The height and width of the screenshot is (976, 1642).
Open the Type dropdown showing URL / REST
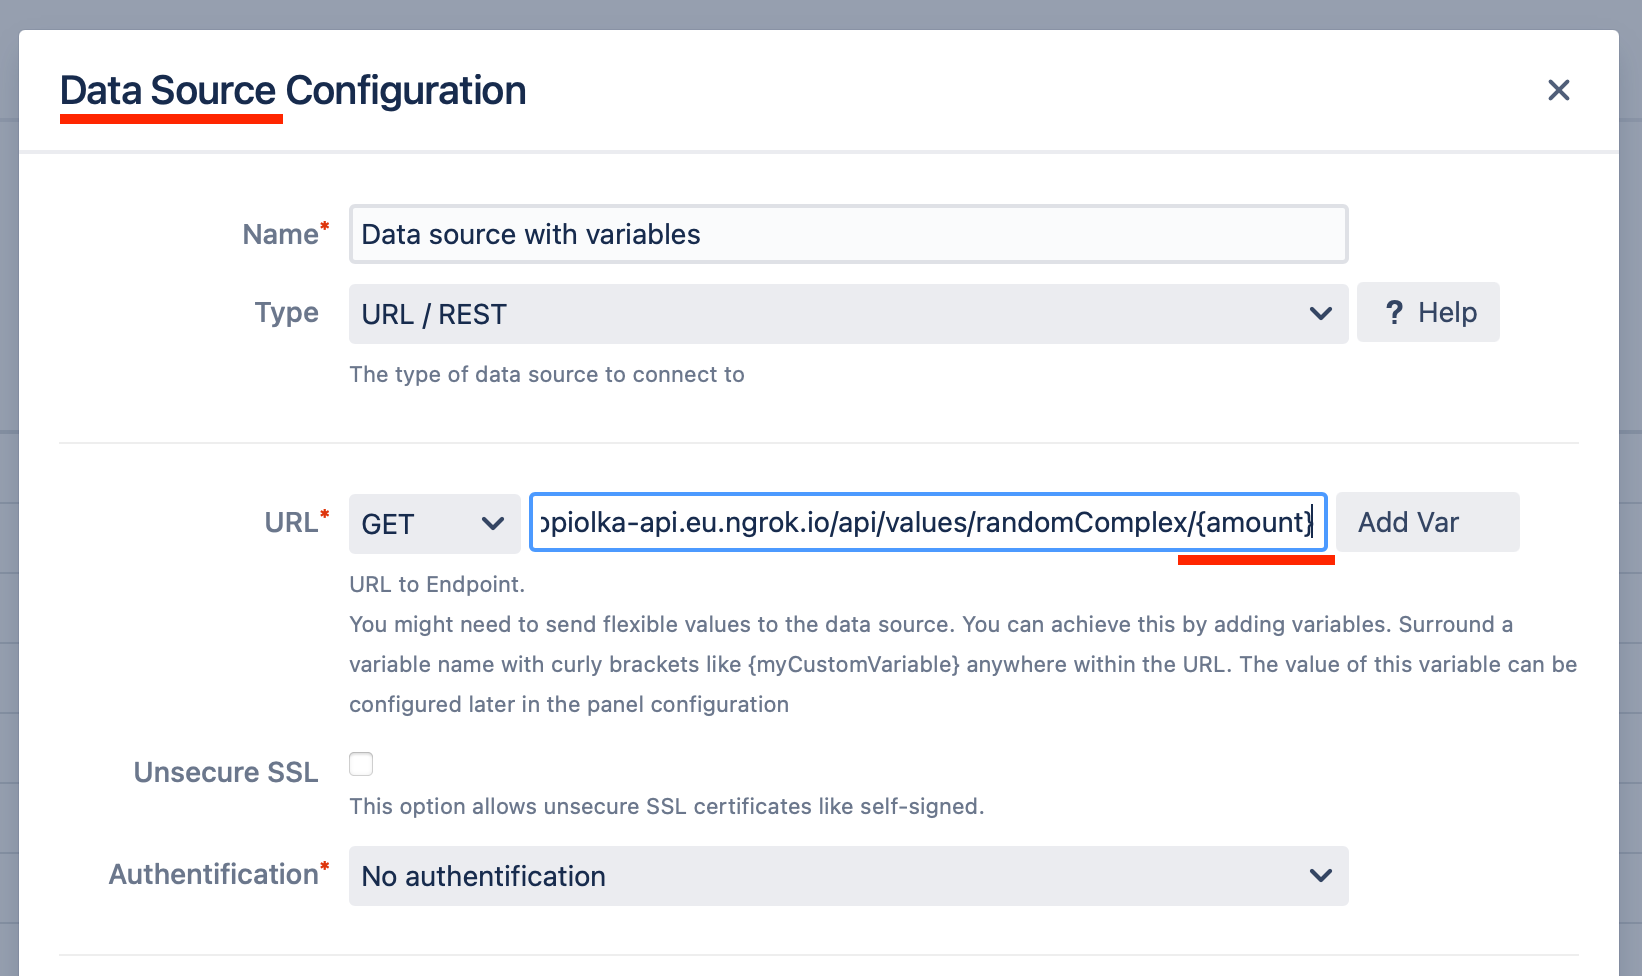point(848,314)
